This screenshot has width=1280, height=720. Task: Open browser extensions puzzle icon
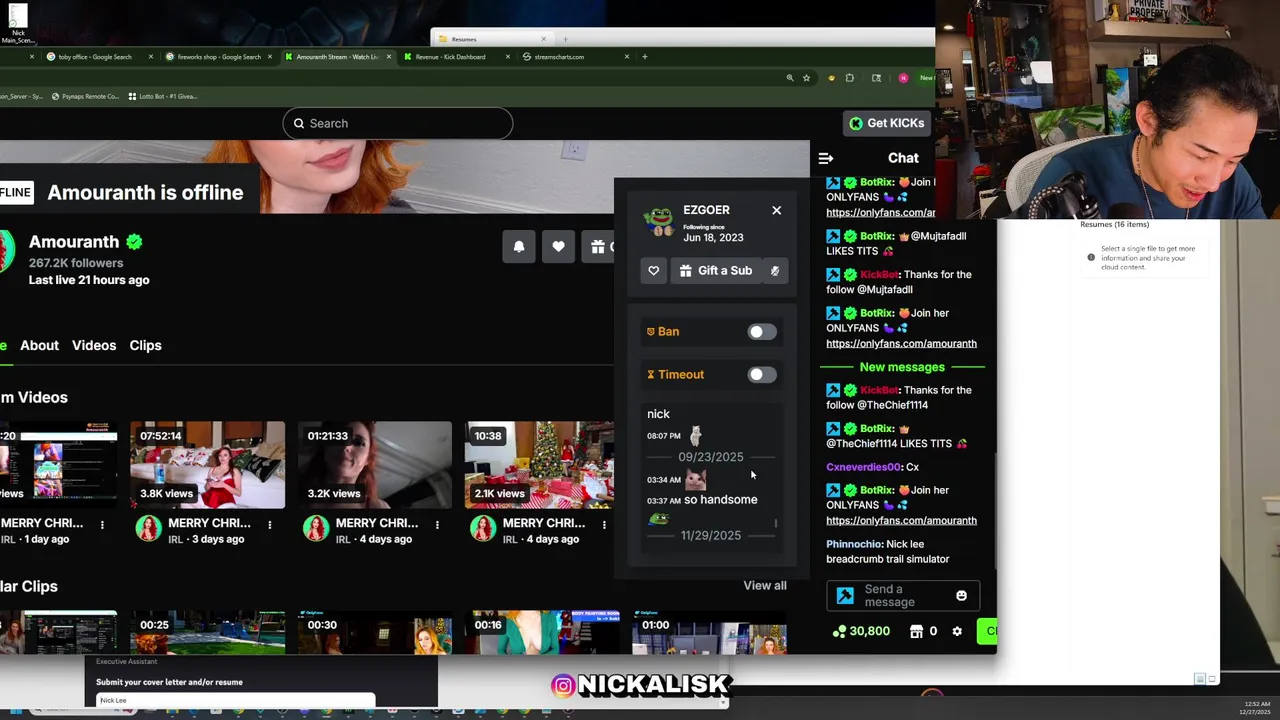click(850, 78)
